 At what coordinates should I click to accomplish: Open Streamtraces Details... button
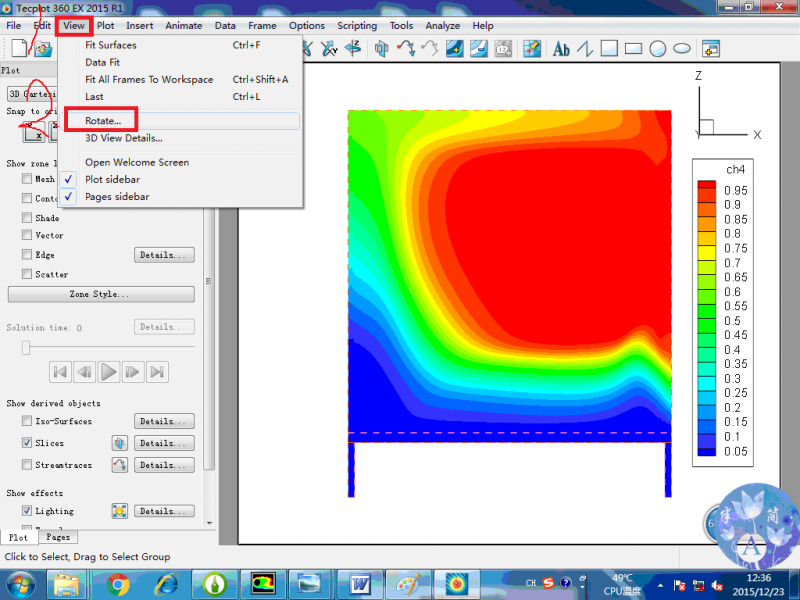click(164, 465)
